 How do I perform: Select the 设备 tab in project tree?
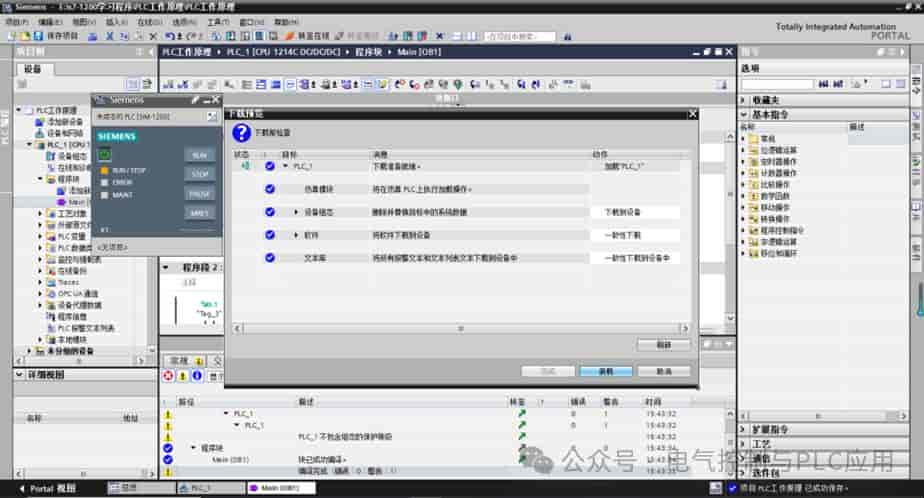[33, 69]
